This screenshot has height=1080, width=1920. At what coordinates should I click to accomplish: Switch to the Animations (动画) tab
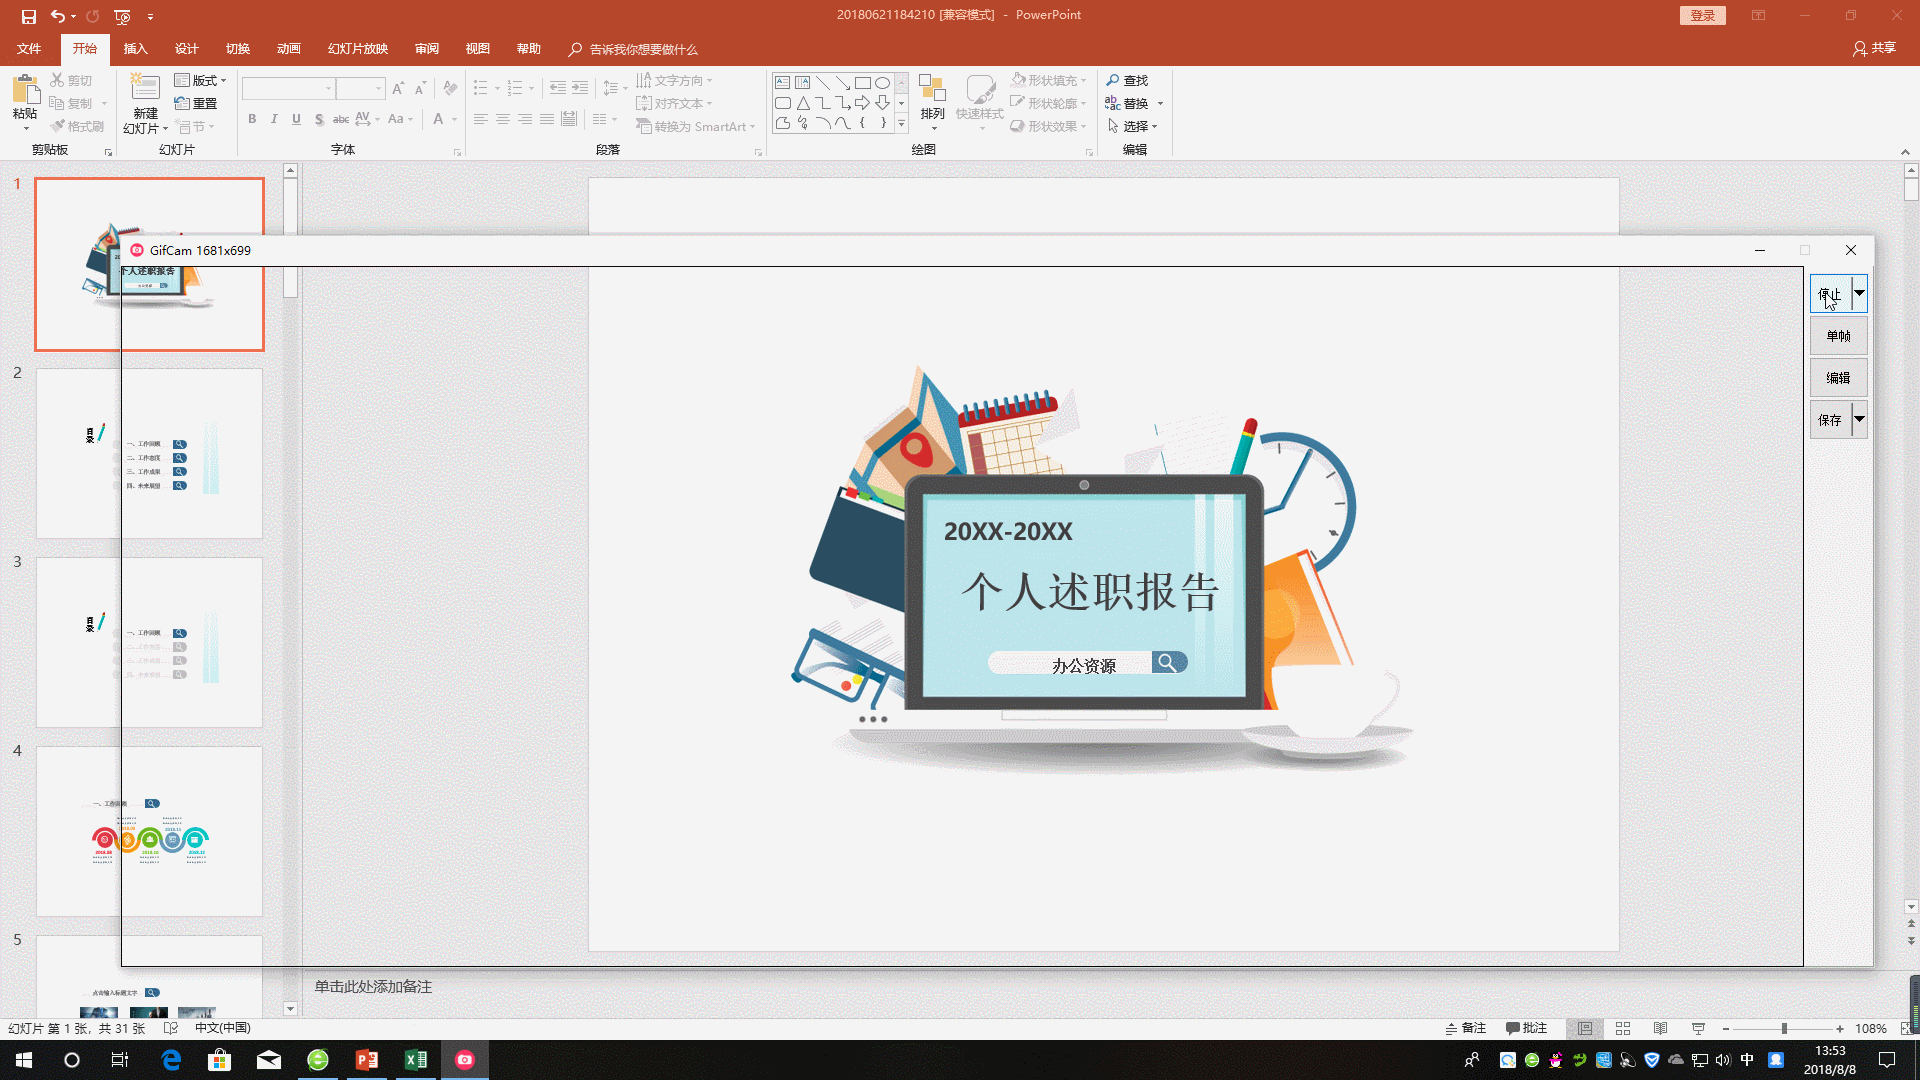click(288, 49)
